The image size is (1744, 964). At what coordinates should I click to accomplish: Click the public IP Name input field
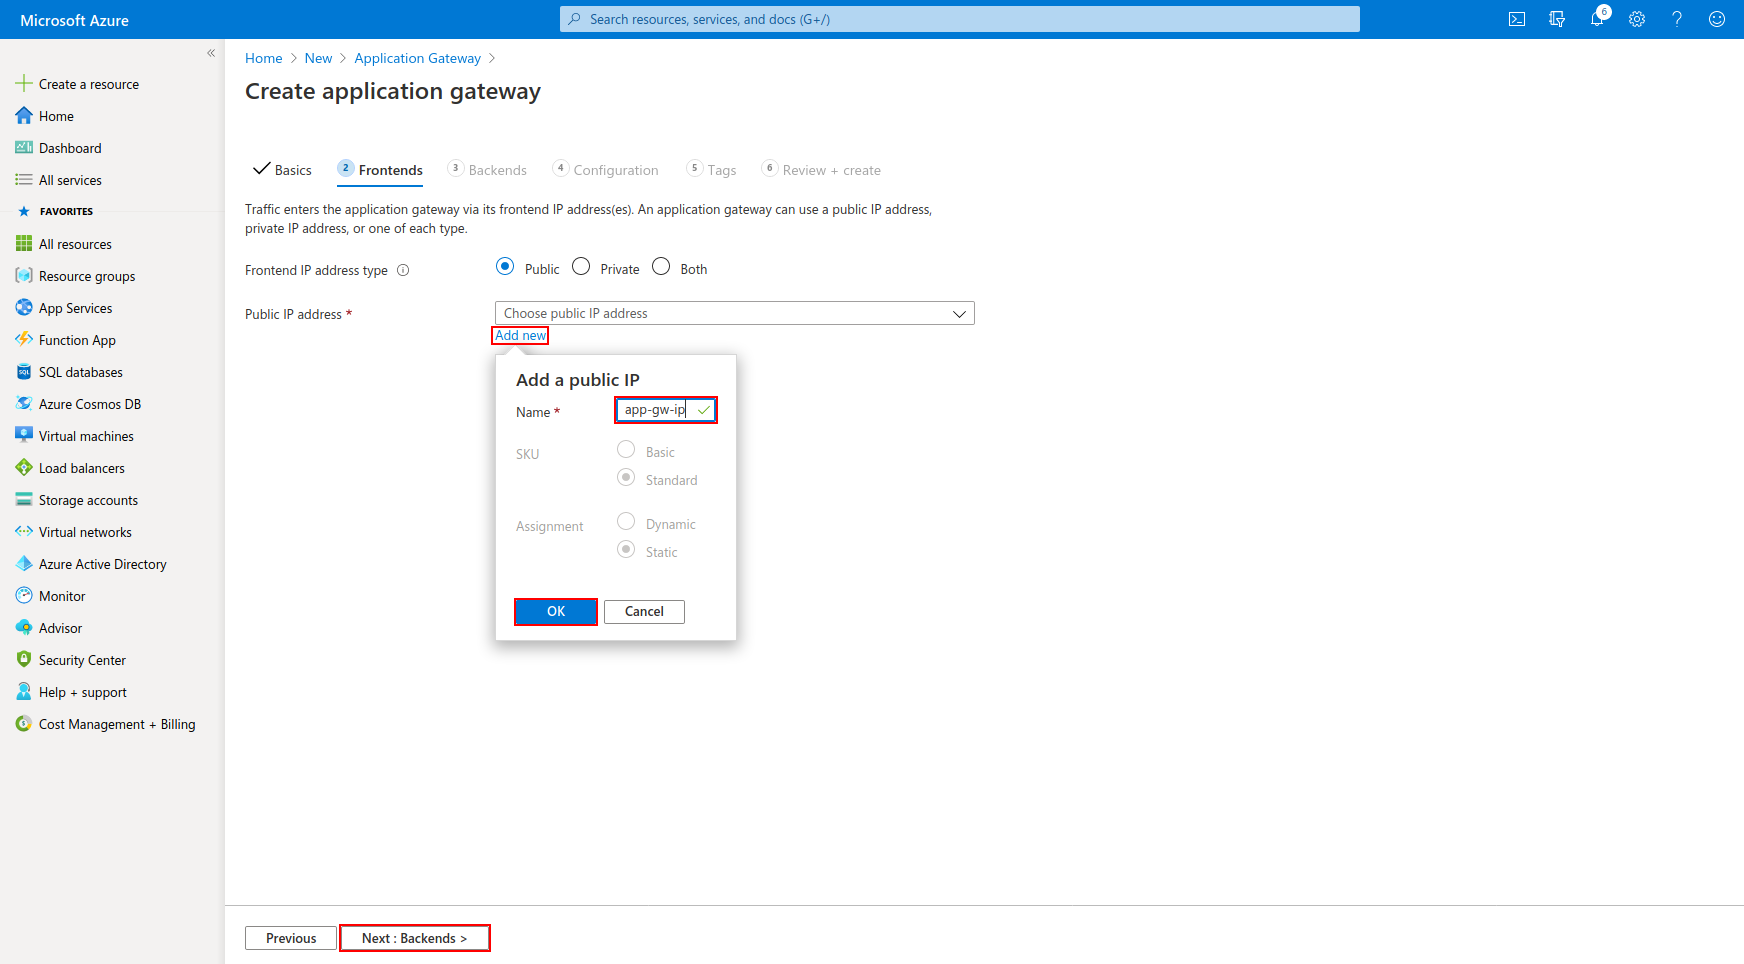pyautogui.click(x=666, y=410)
